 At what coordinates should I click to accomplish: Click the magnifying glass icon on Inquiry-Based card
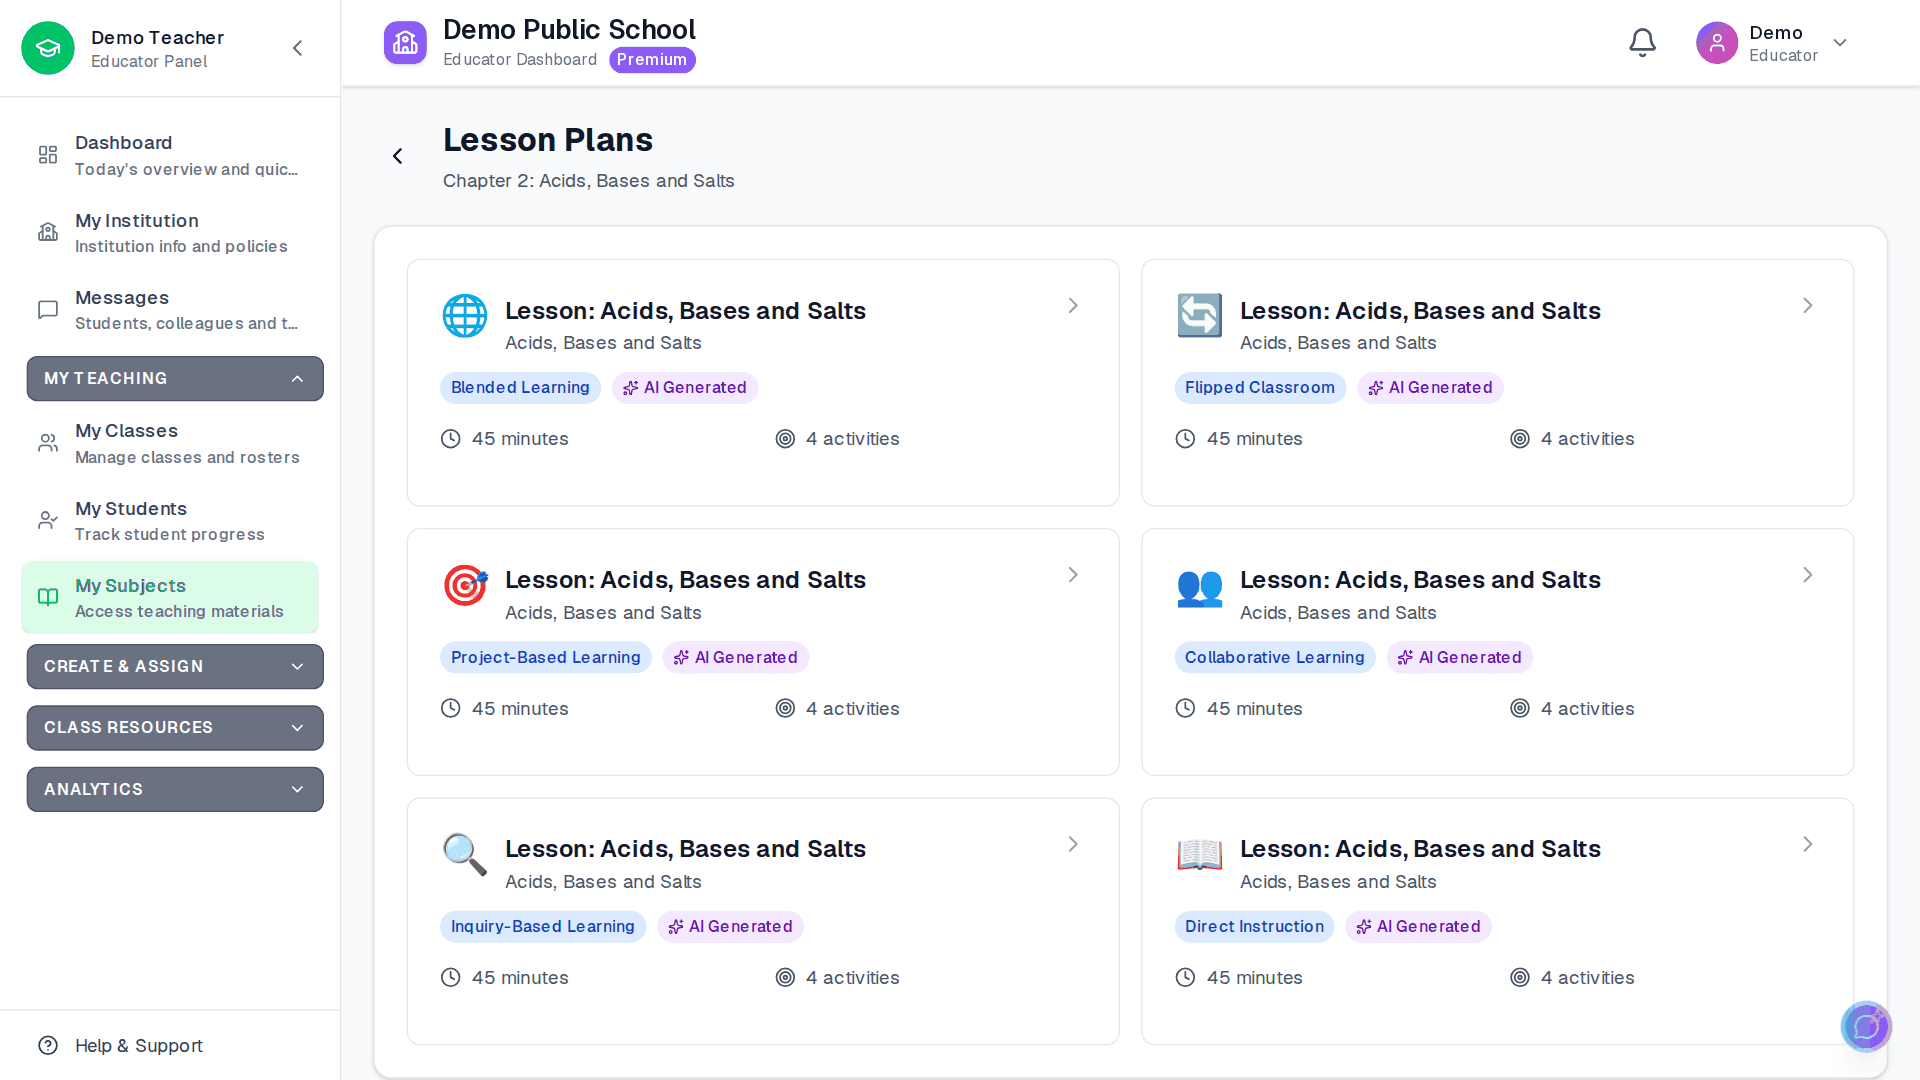(465, 854)
